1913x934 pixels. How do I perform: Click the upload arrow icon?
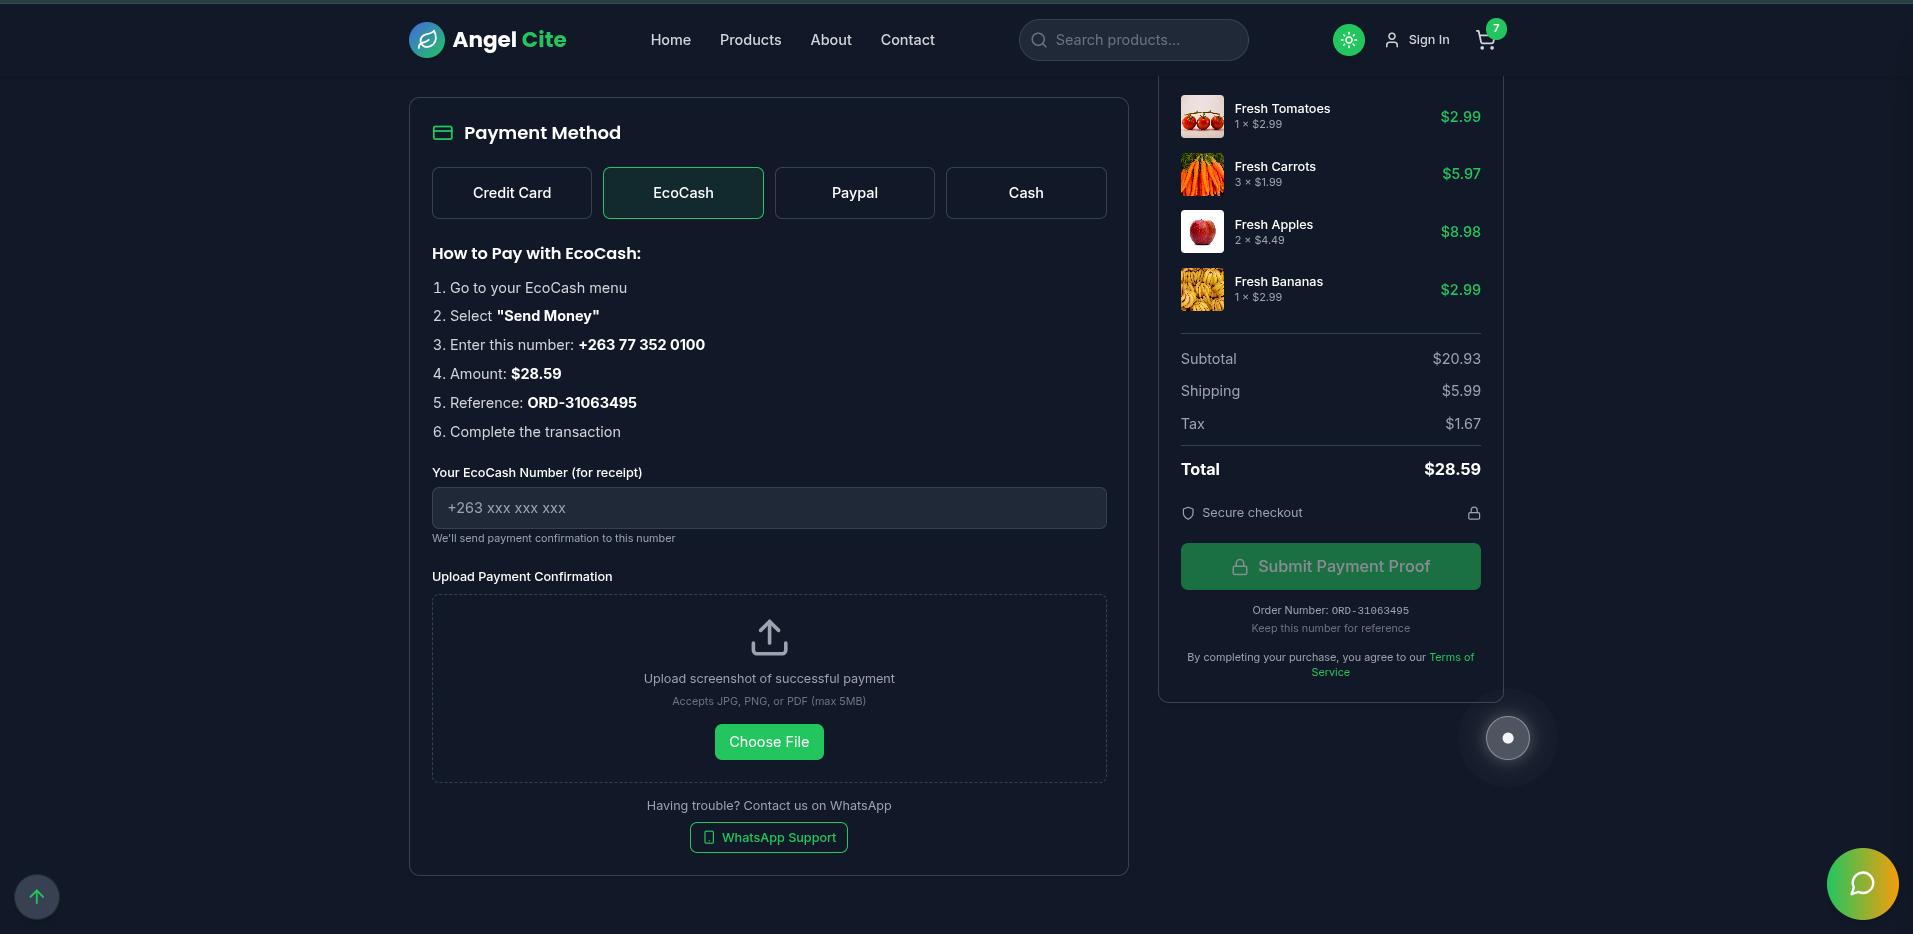click(x=769, y=637)
